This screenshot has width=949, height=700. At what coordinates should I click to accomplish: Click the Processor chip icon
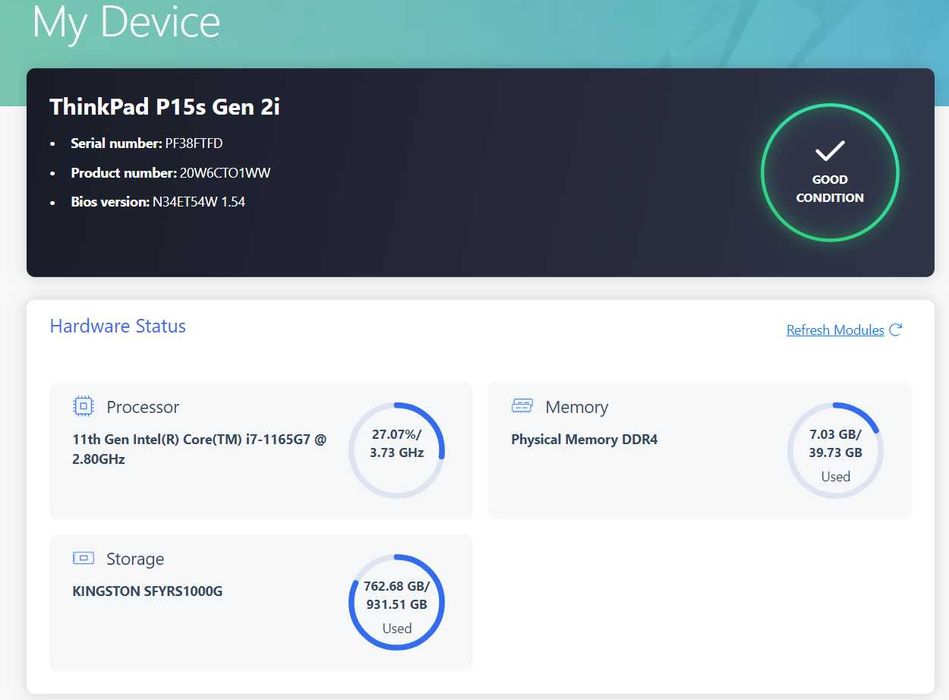[84, 407]
